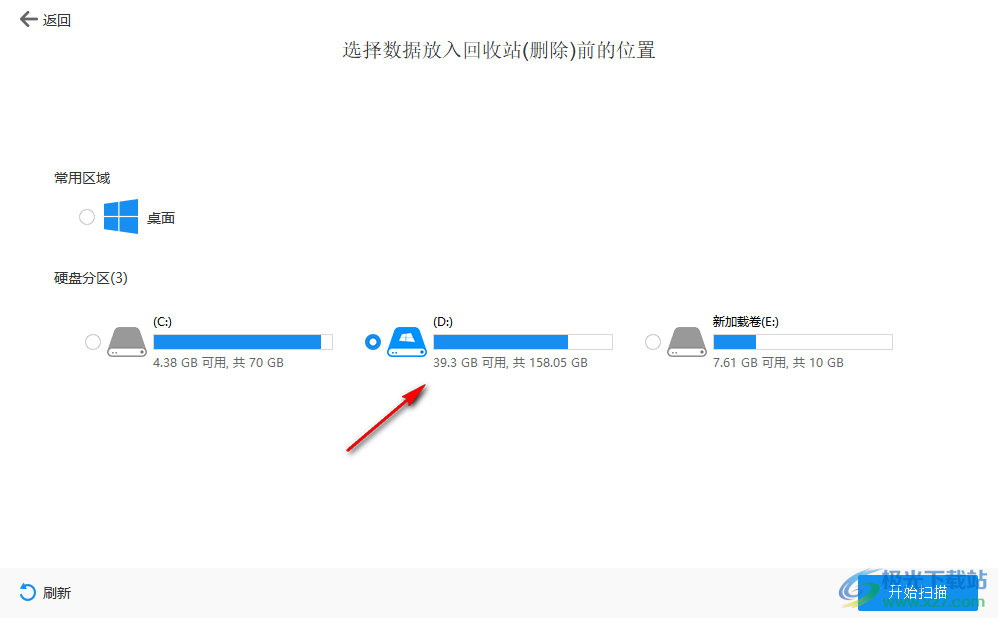Click the back arrow icon to return
Viewport: 998px width, 618px height.
(x=29, y=19)
